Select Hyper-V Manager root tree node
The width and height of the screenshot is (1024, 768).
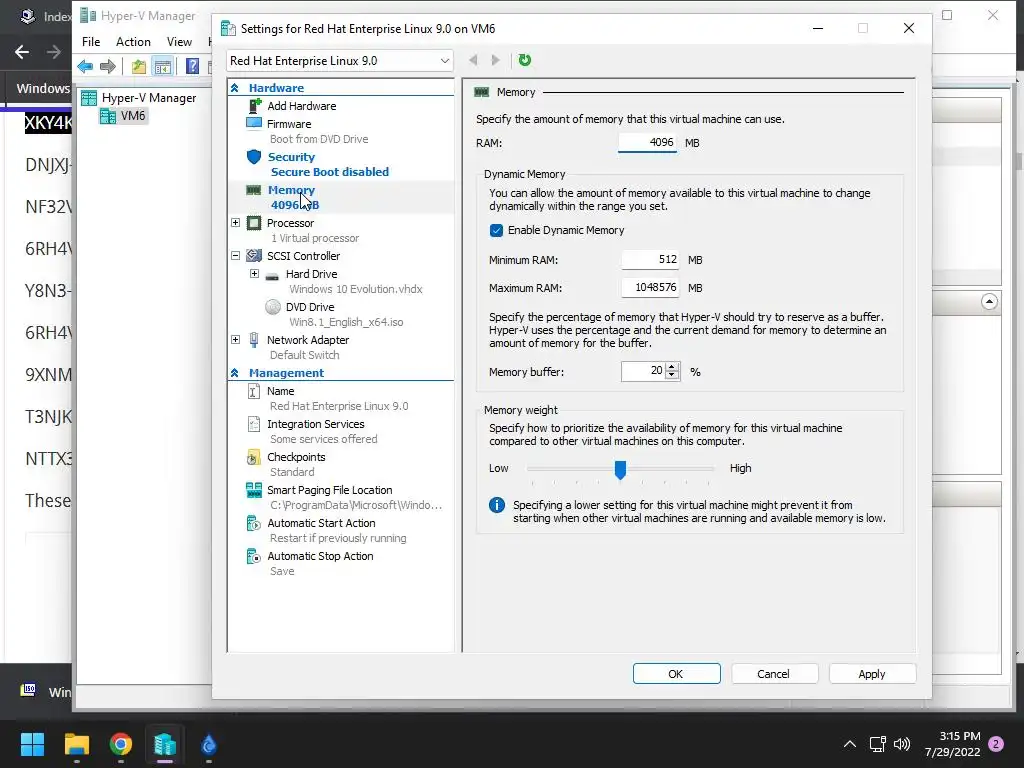coord(140,98)
